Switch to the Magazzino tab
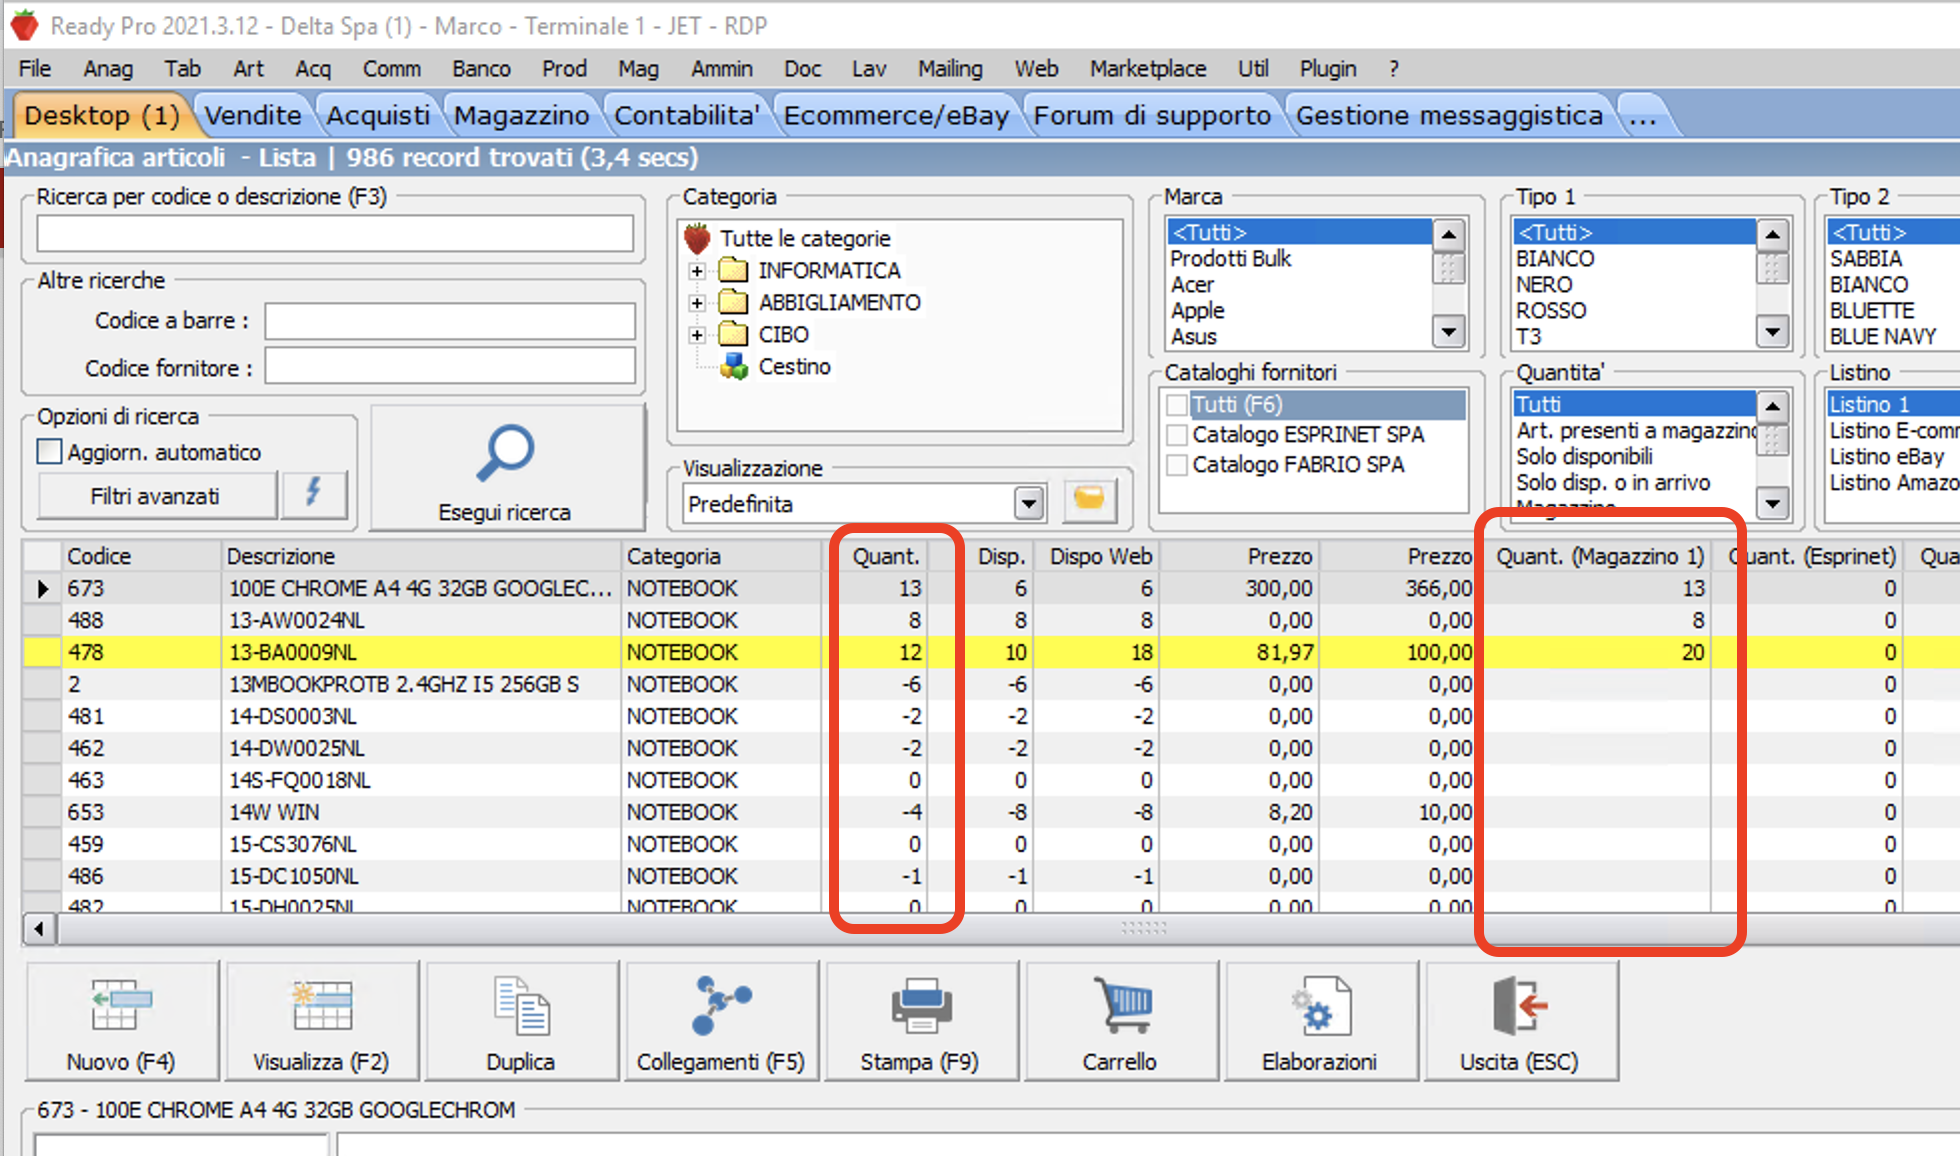The width and height of the screenshot is (1960, 1156). tap(522, 115)
